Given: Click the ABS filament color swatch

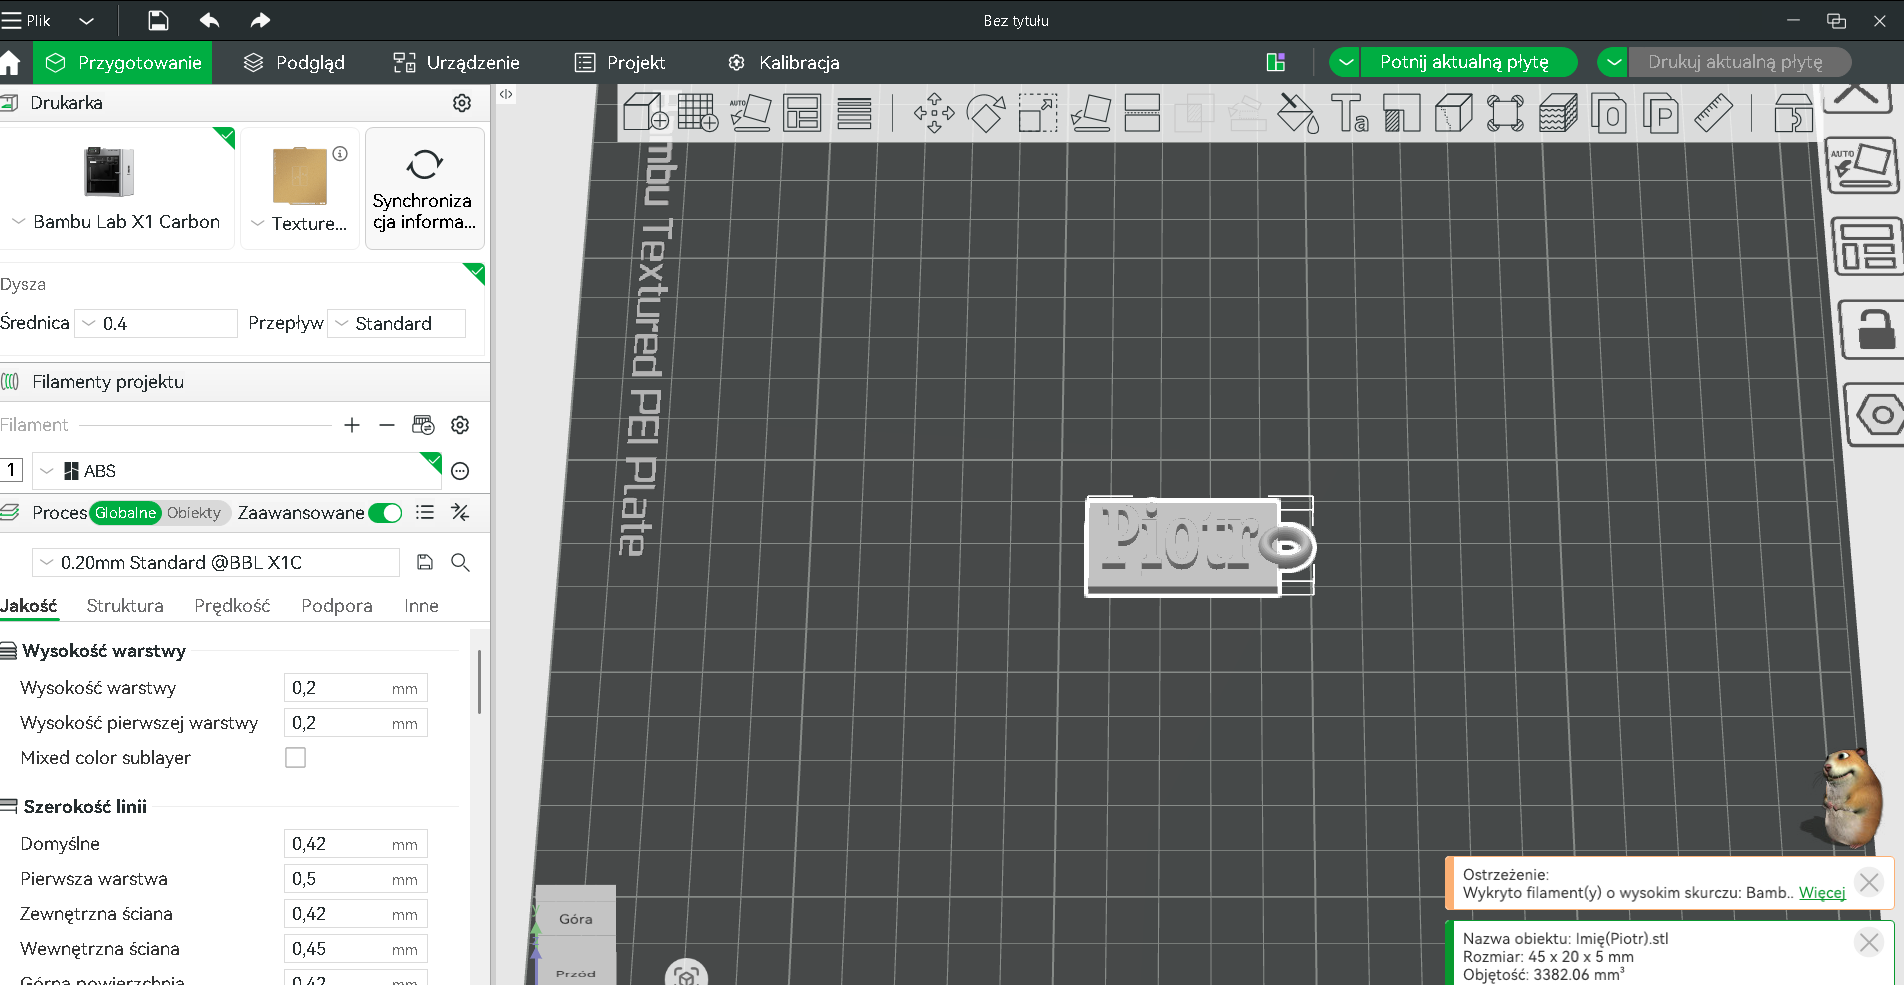Looking at the screenshot, I should pos(71,471).
